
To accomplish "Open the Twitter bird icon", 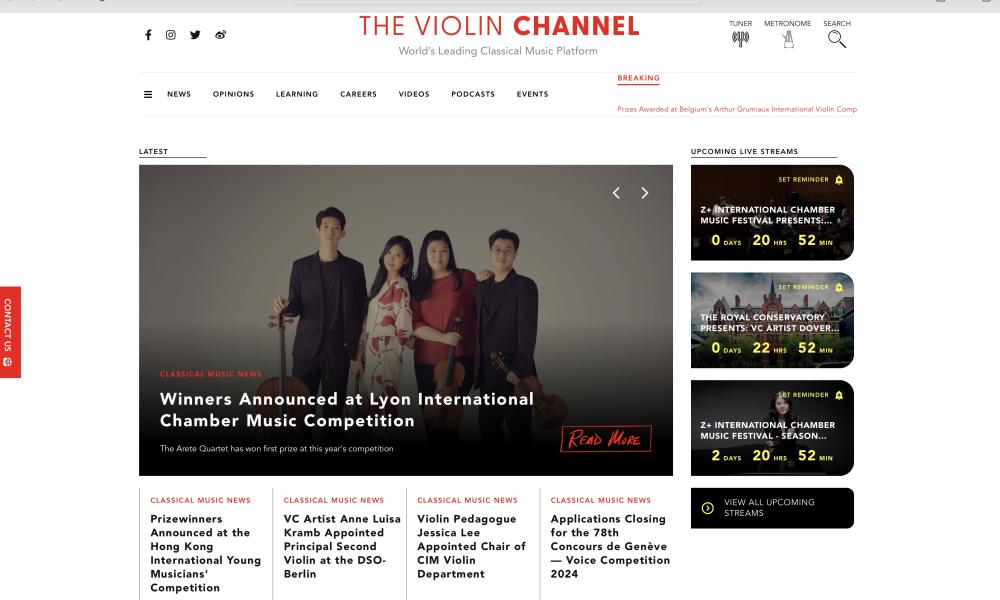I will [195, 35].
